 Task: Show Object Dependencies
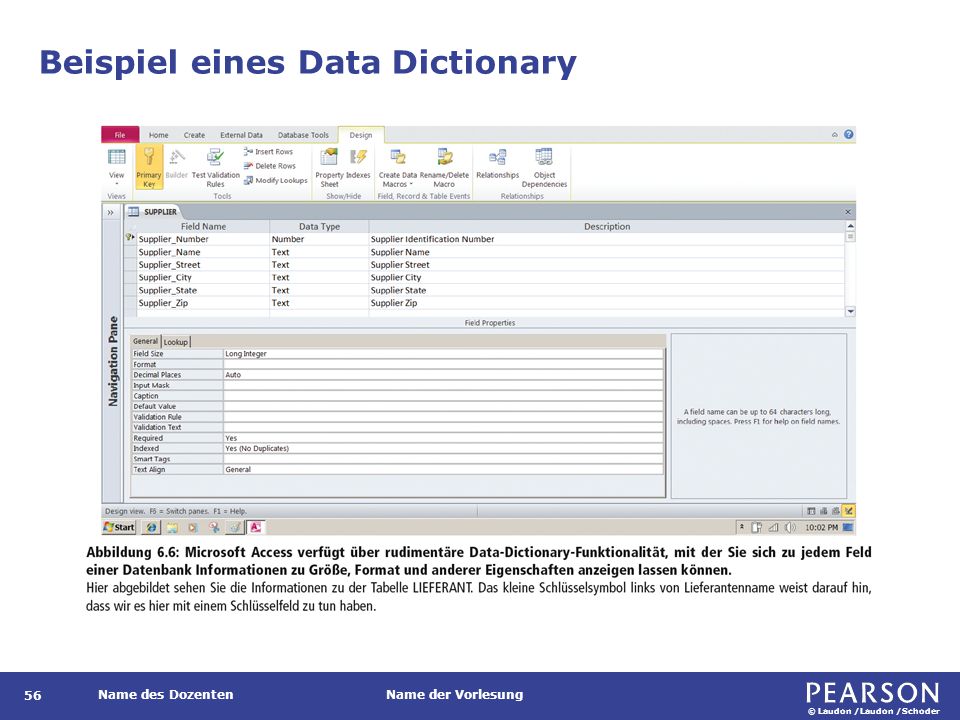tap(544, 167)
